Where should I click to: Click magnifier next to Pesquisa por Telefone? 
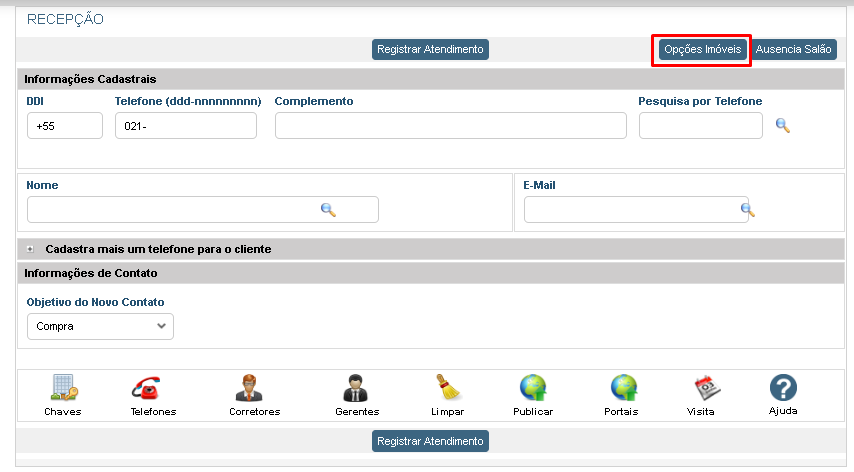pyautogui.click(x=783, y=126)
